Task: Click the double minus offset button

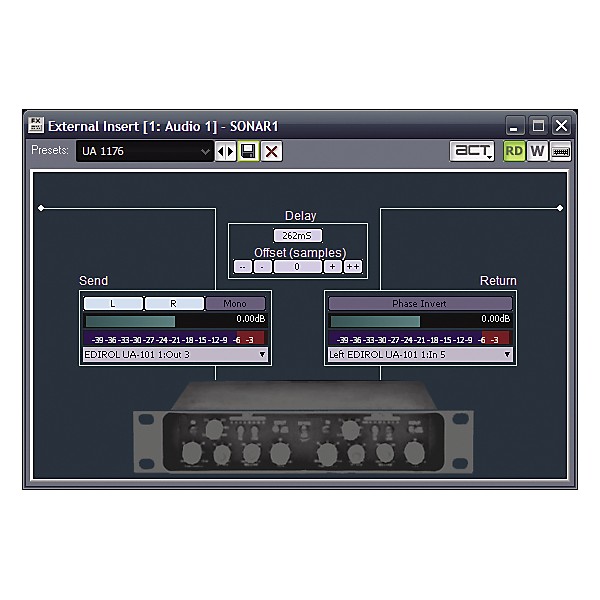Action: tap(243, 267)
